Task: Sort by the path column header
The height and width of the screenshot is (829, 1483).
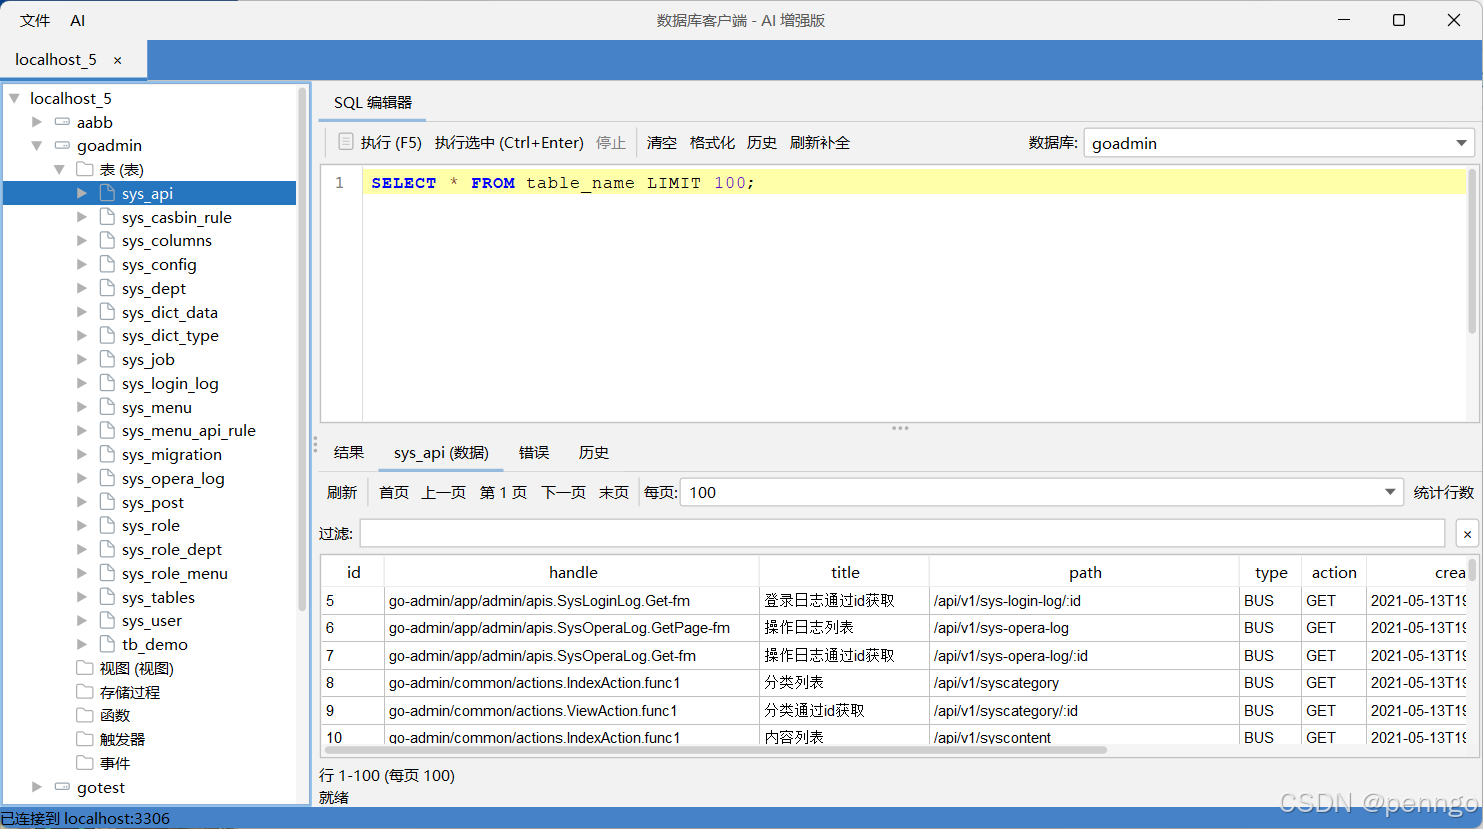Action: pos(1084,572)
